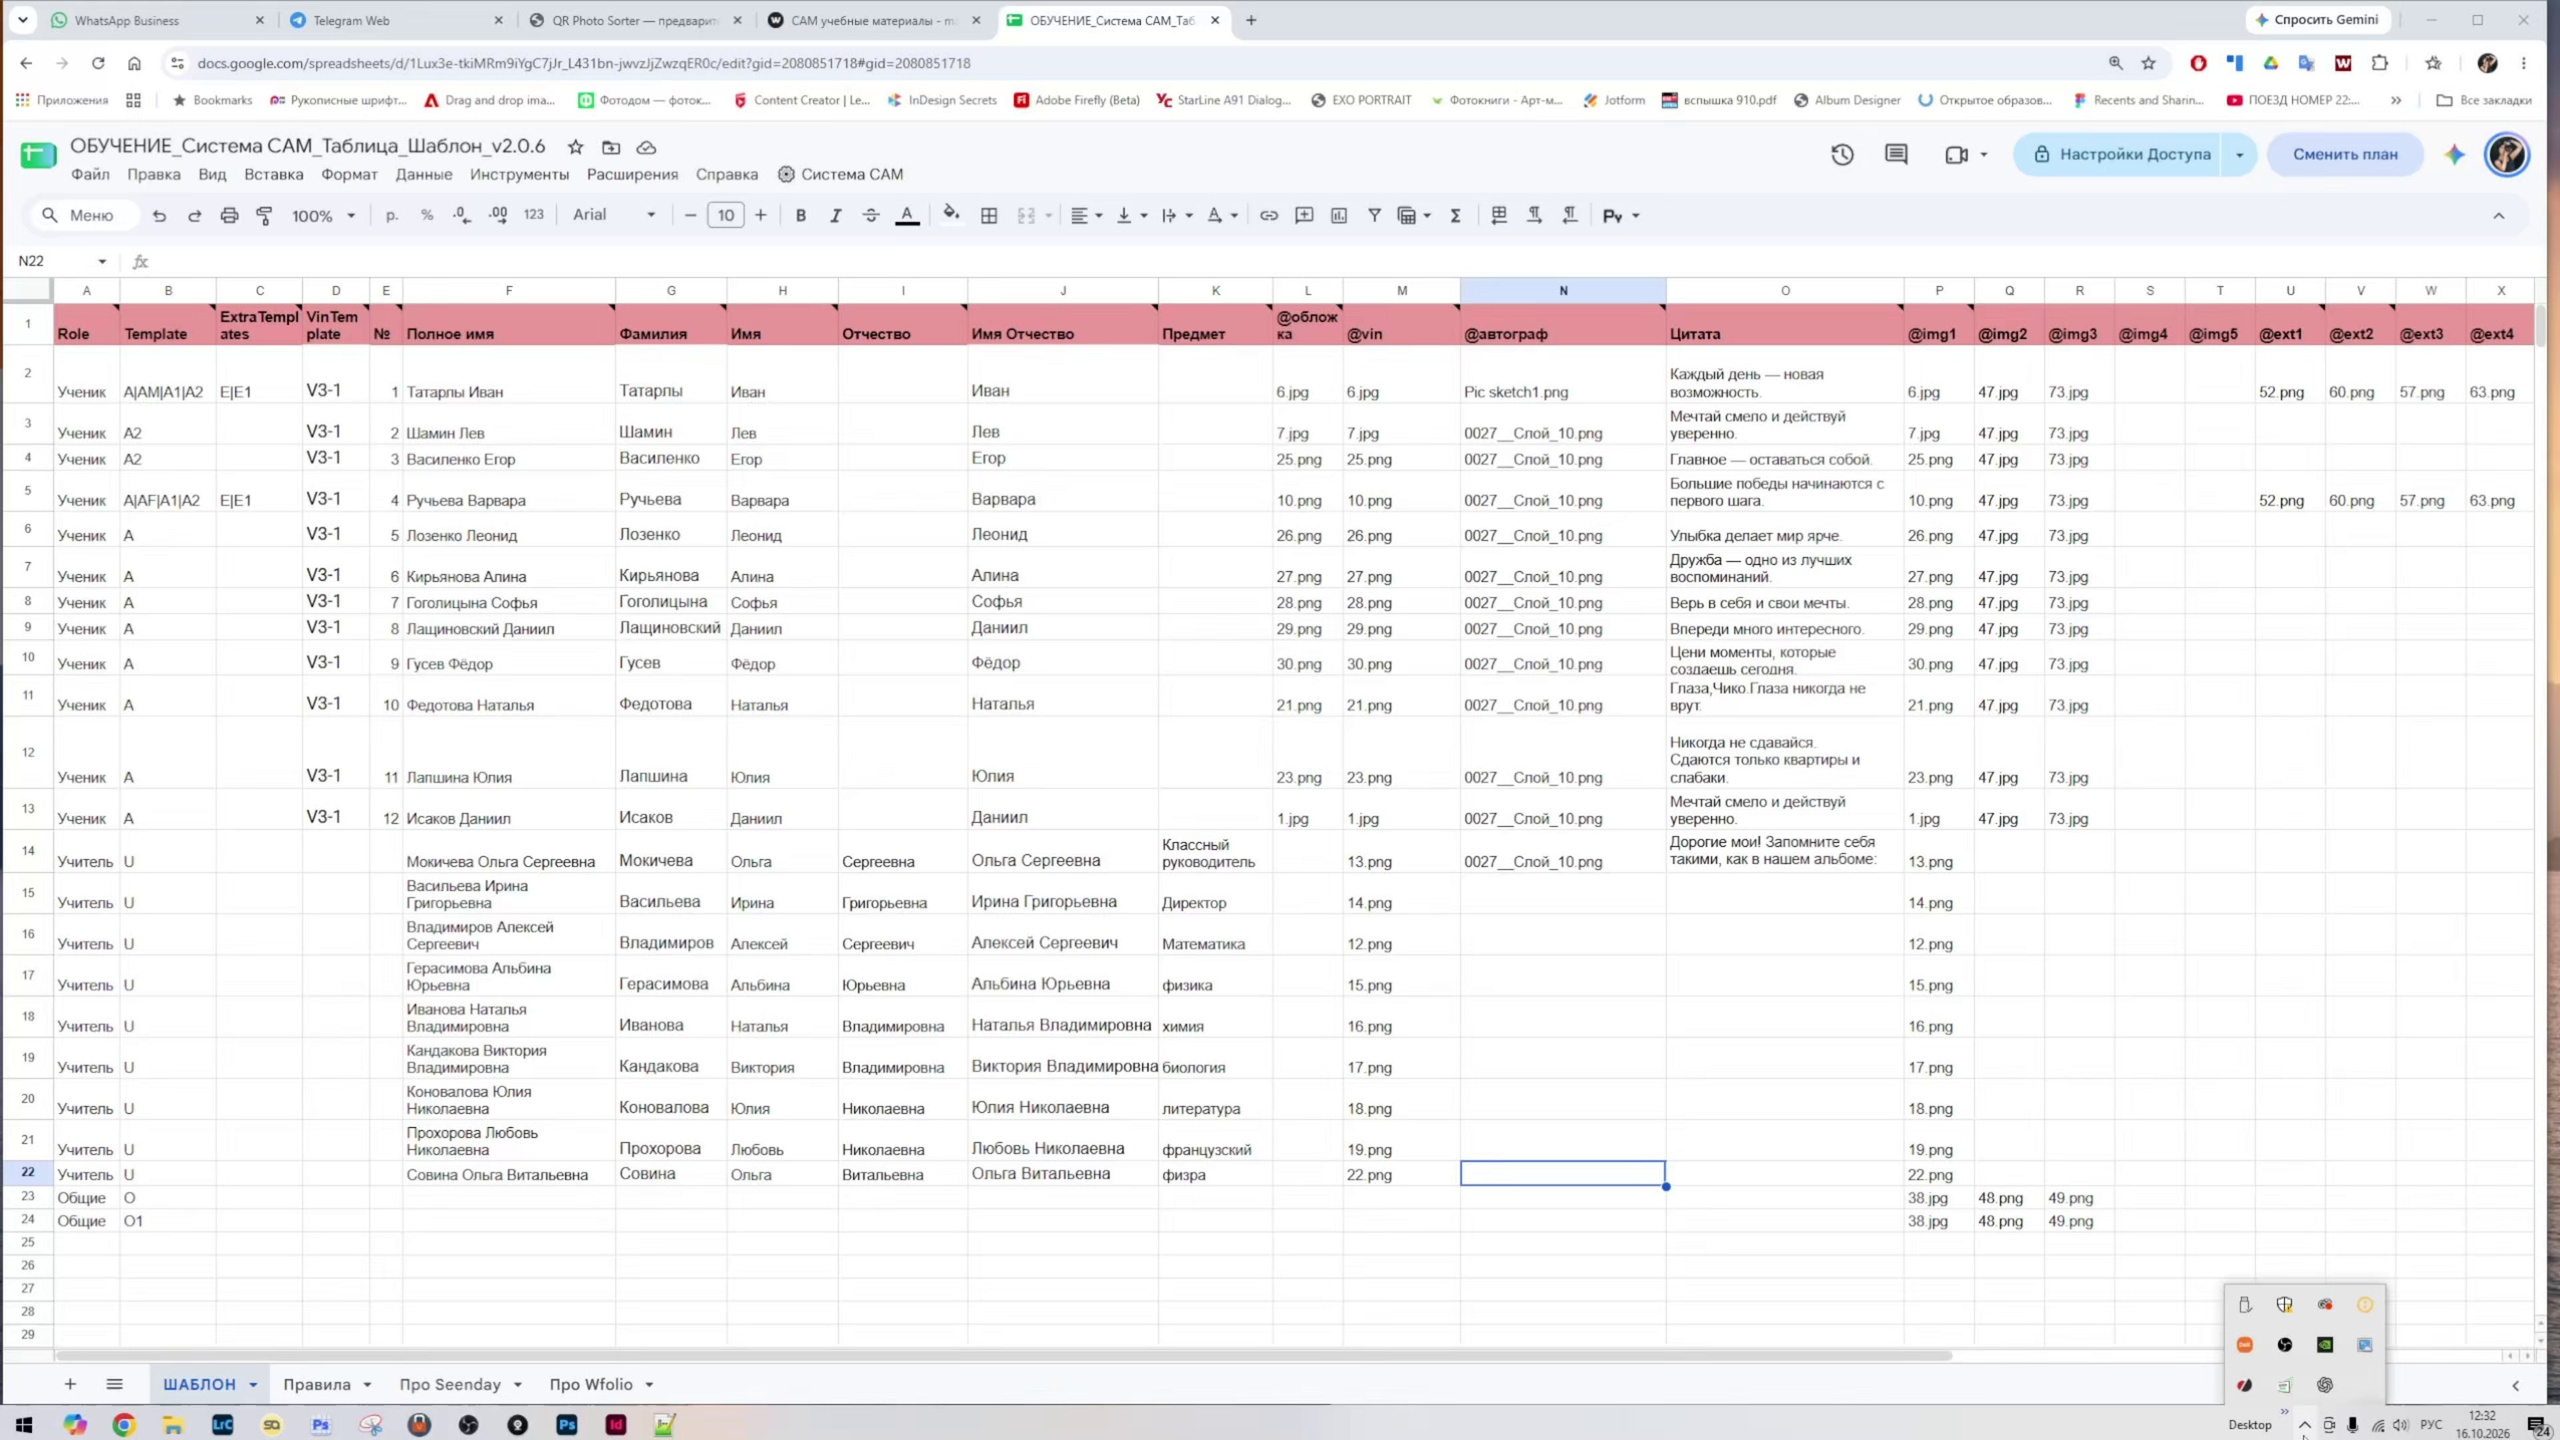This screenshot has height=1440, width=2560.
Task: Open the Arial font dropdown
Action: tap(614, 215)
